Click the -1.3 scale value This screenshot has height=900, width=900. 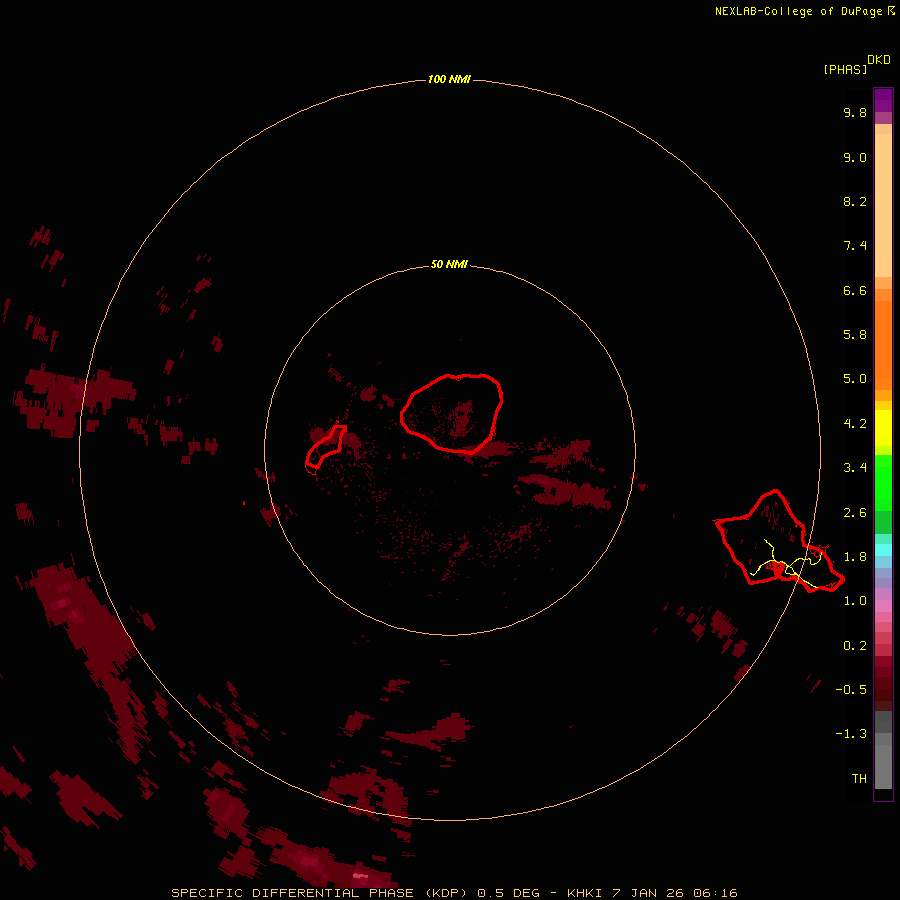(x=851, y=734)
